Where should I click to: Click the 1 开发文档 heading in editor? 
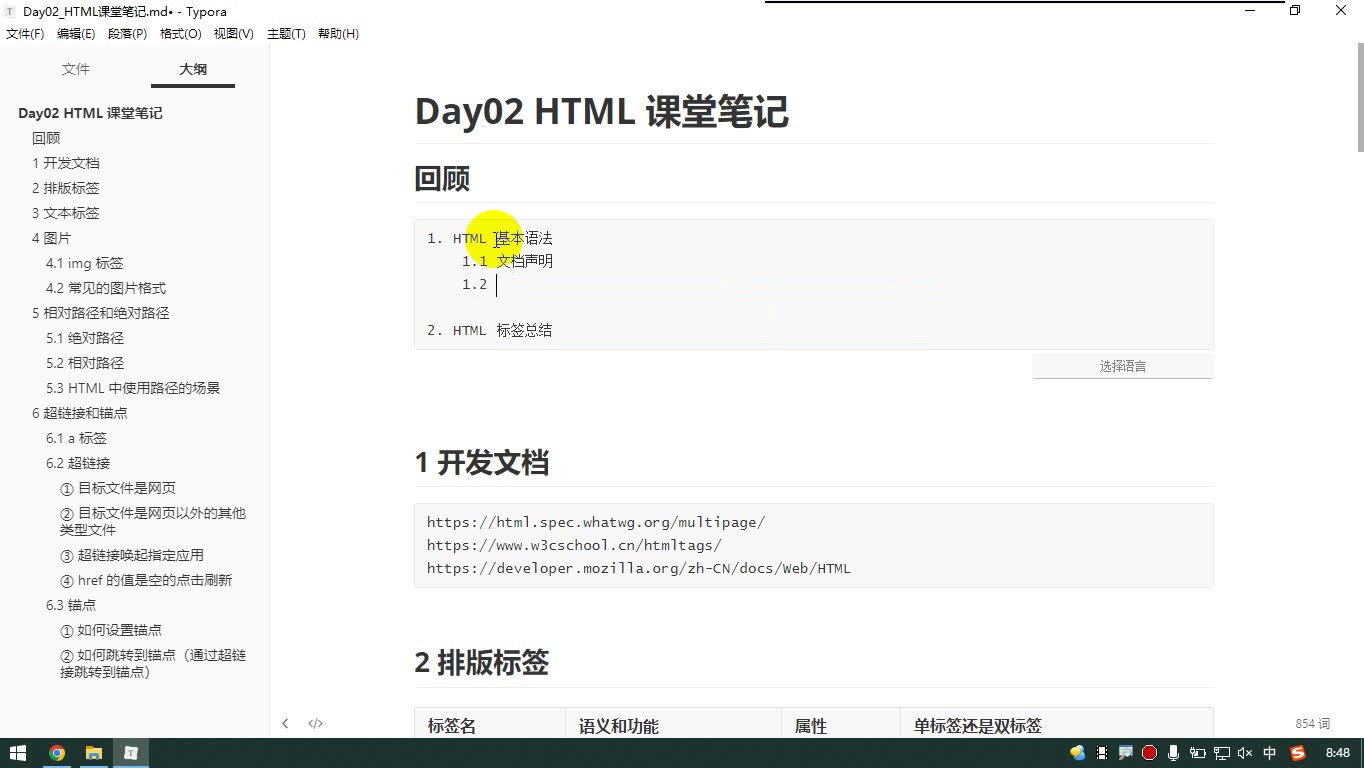pyautogui.click(x=481, y=463)
